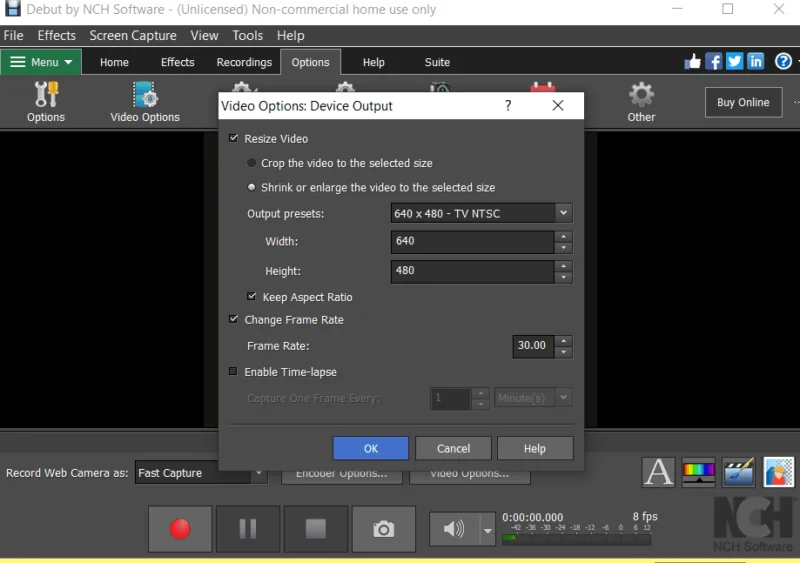Switch to the Options tab
The width and height of the screenshot is (800, 563).
310,62
